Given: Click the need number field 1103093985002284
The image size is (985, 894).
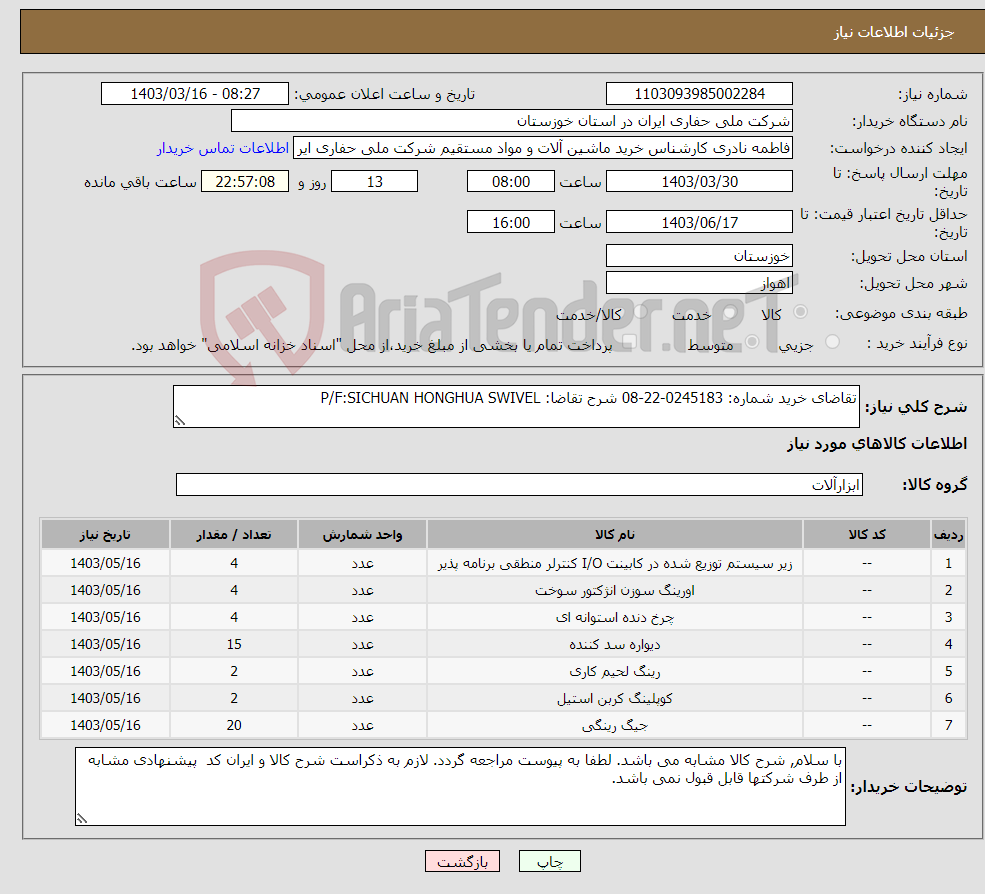Looking at the screenshot, I should (699, 94).
